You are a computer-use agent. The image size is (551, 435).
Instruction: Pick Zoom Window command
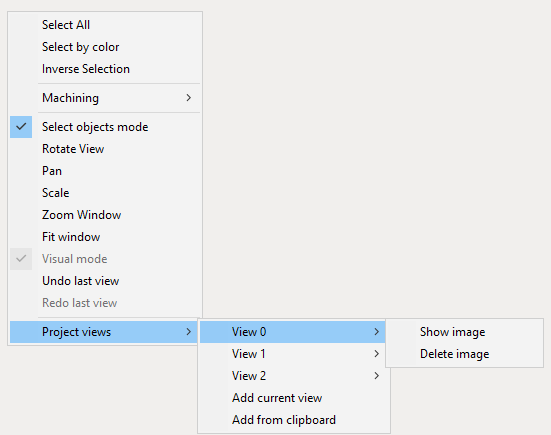tap(105, 215)
